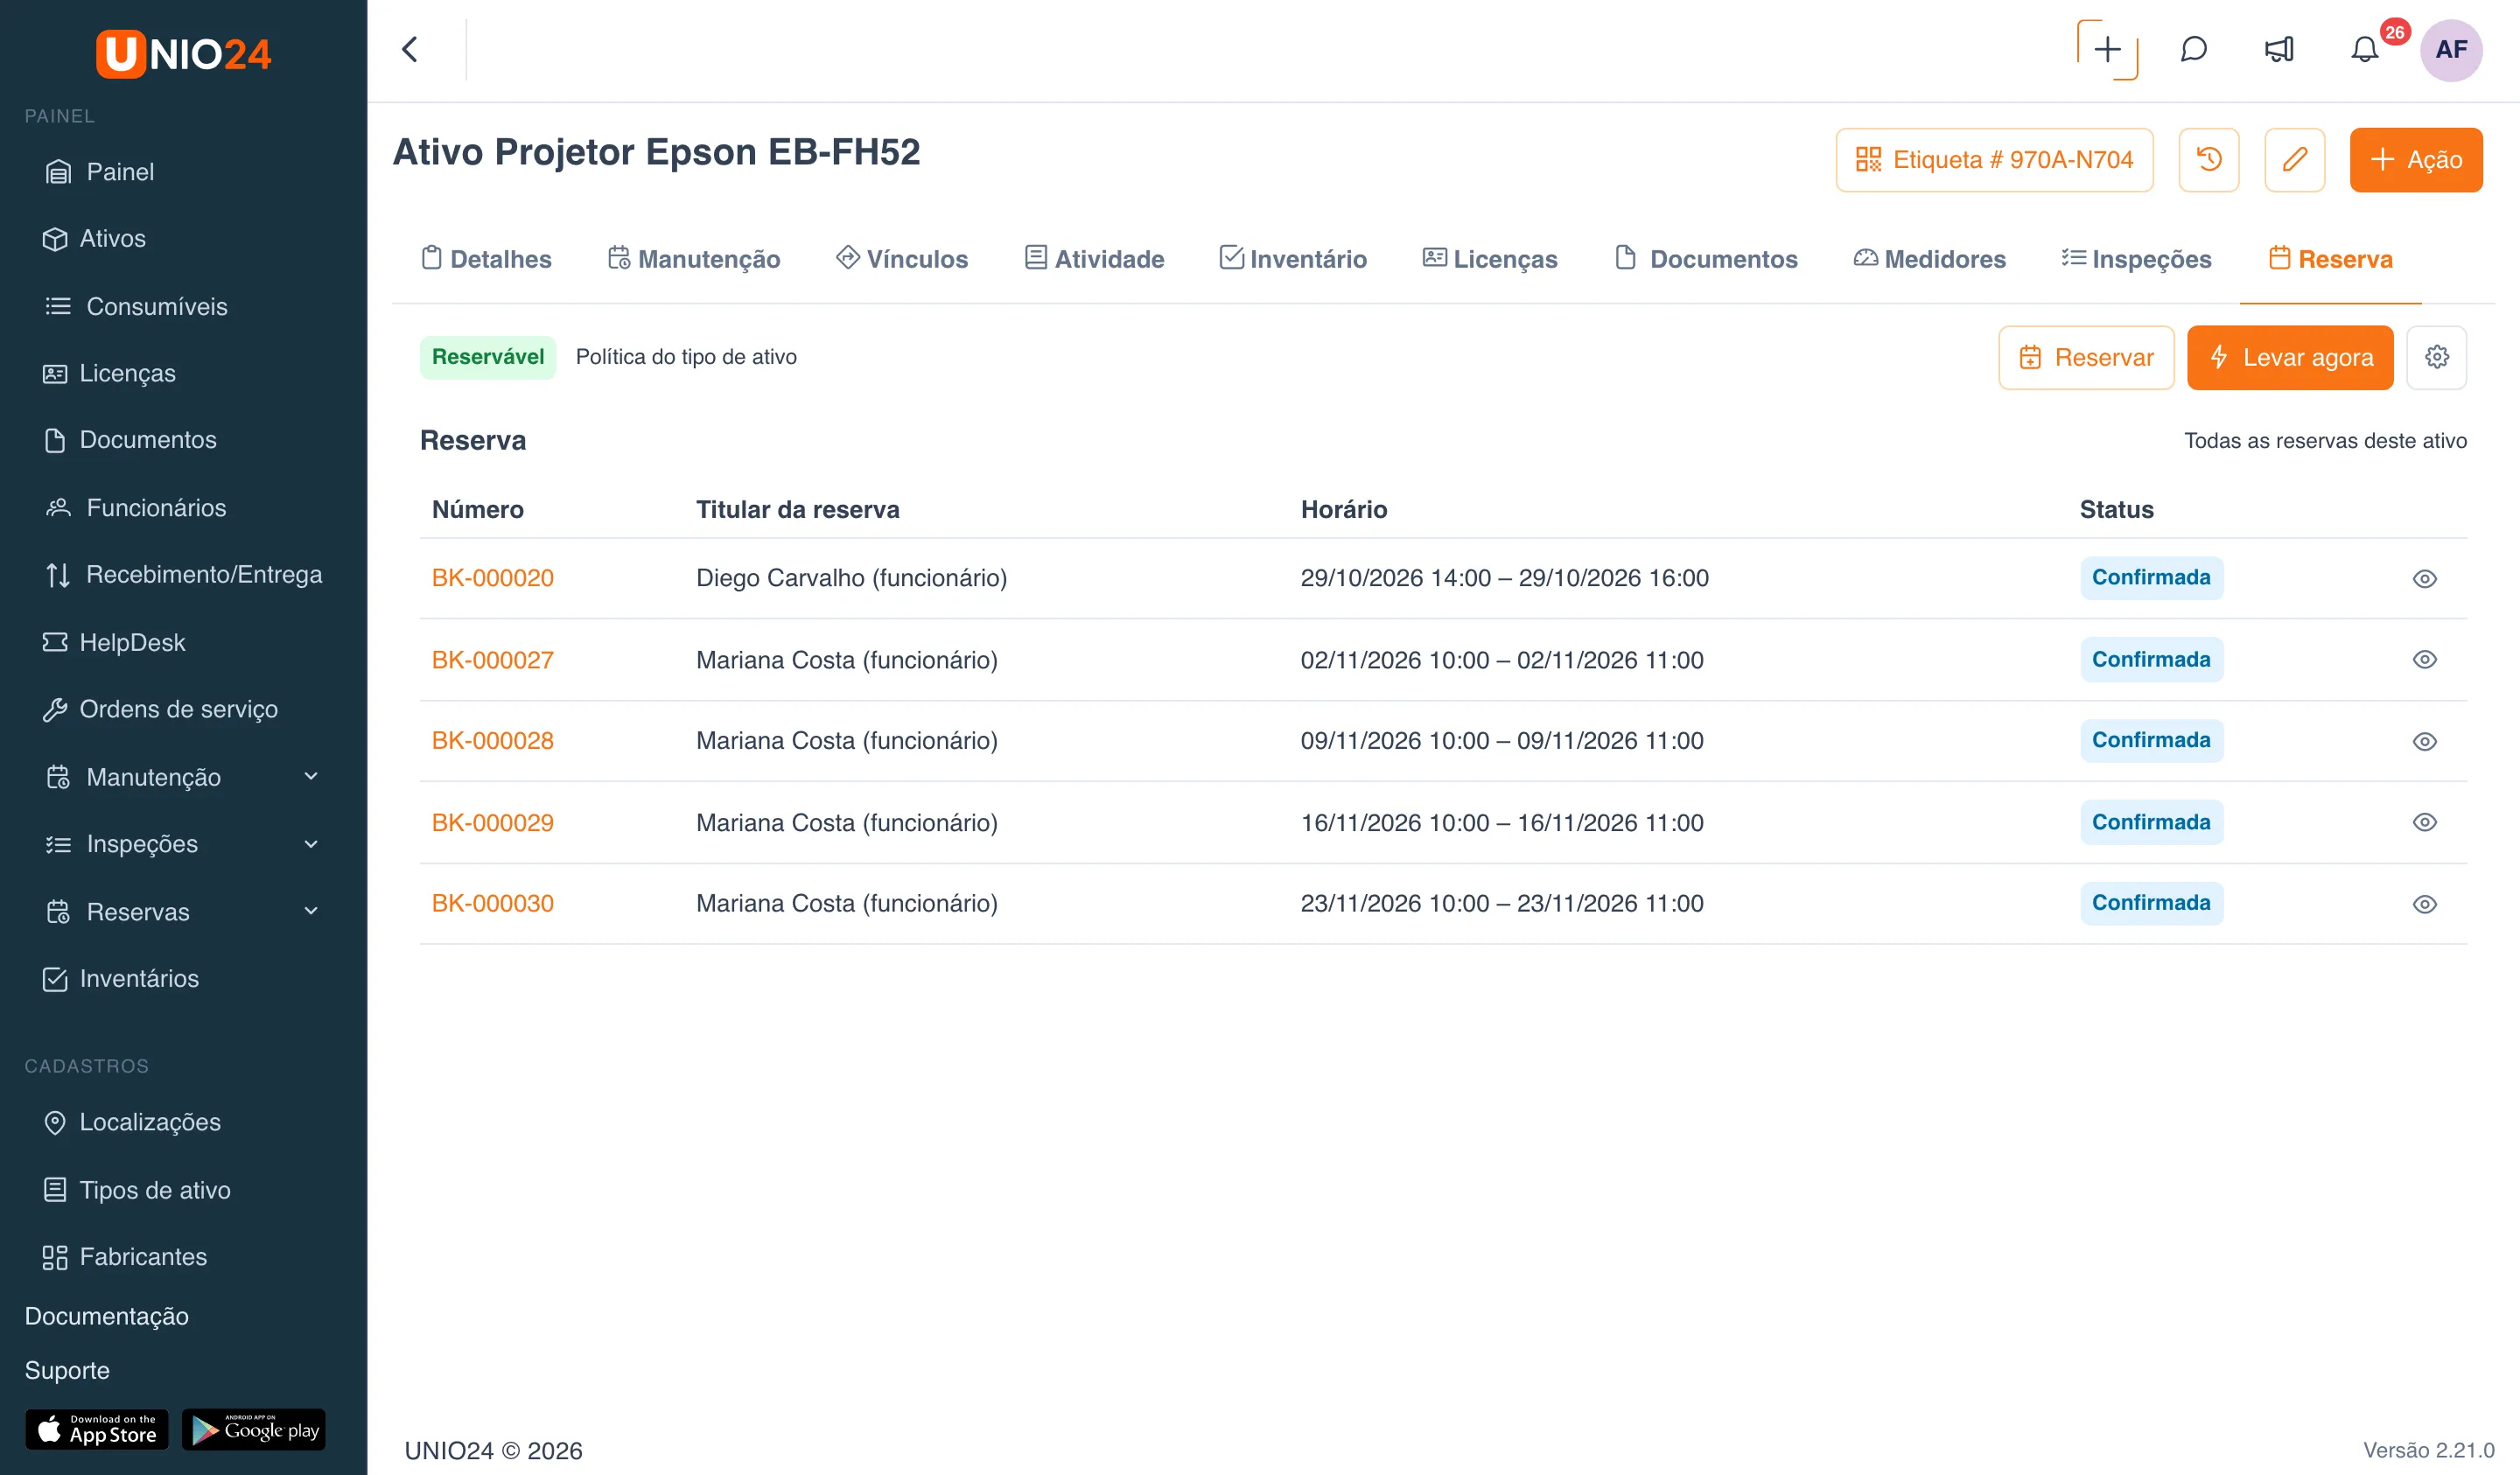
Task: Open Fabricantes in the sidebar
Action: pyautogui.click(x=125, y=1257)
